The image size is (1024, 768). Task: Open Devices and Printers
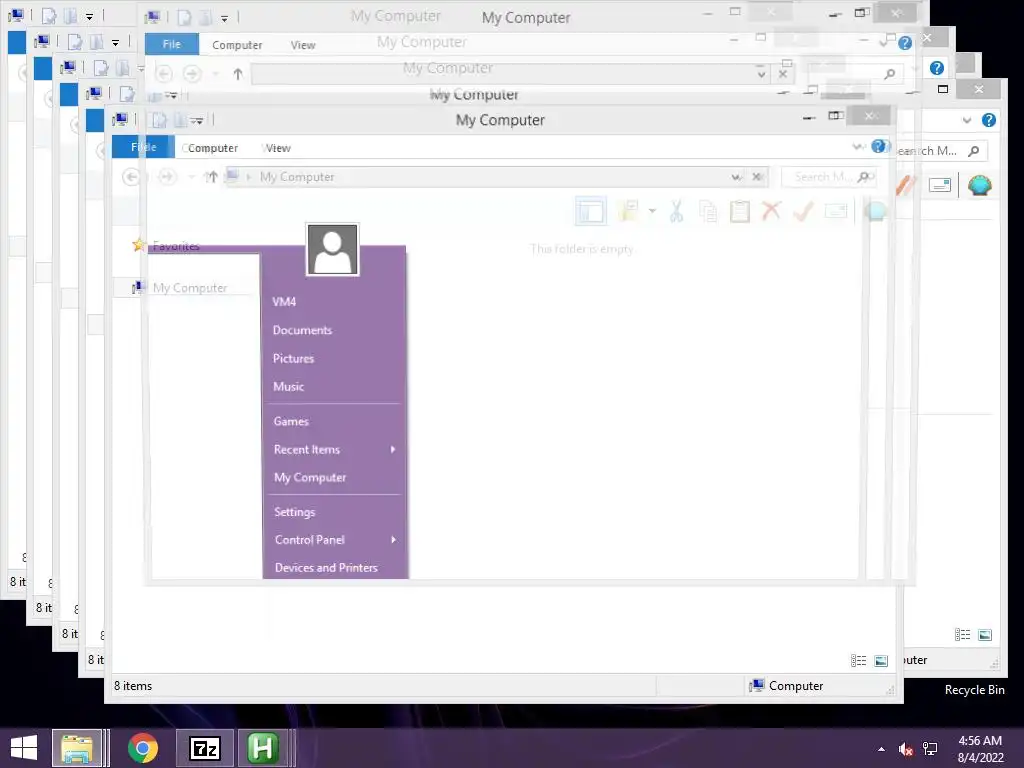[x=327, y=568]
